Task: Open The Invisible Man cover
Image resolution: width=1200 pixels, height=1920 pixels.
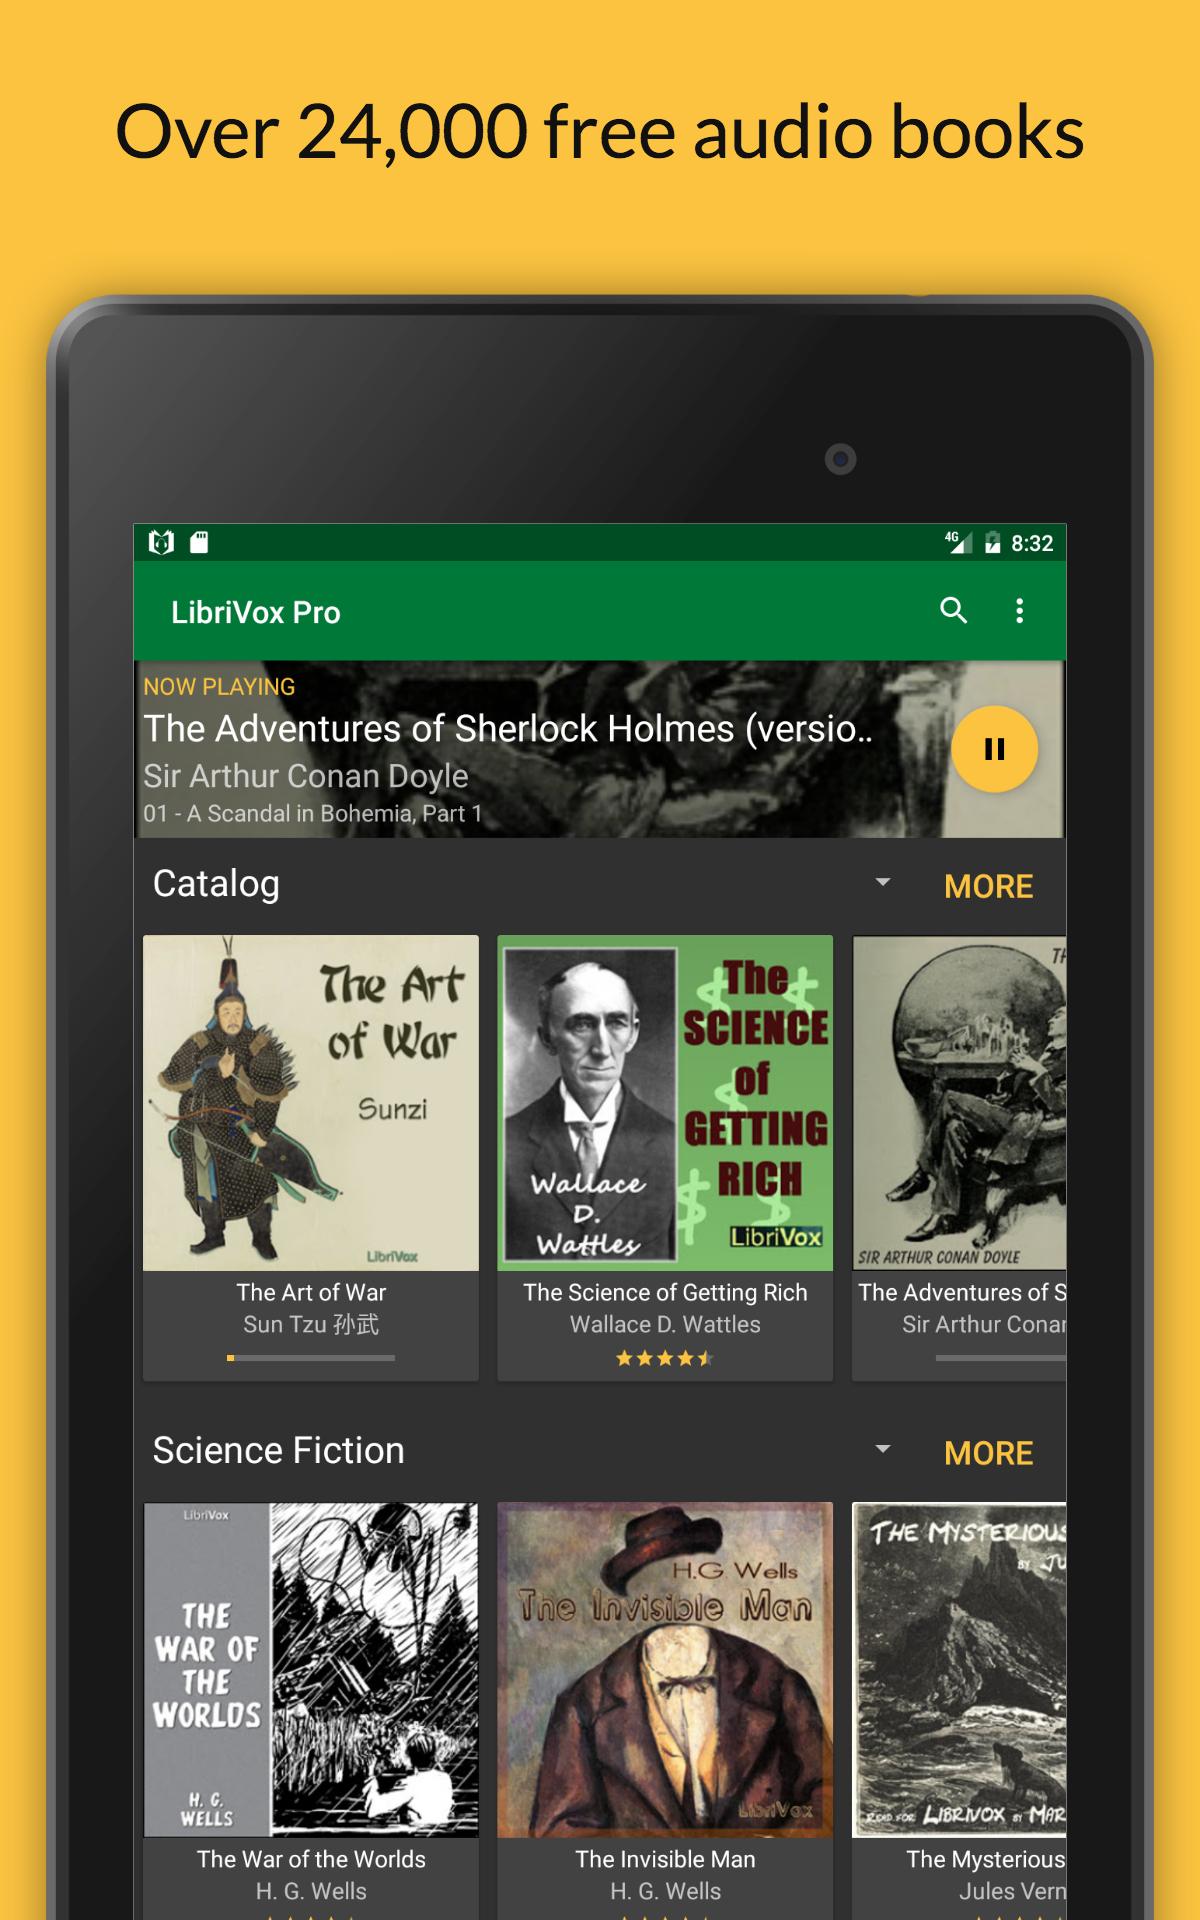Action: tap(665, 1670)
